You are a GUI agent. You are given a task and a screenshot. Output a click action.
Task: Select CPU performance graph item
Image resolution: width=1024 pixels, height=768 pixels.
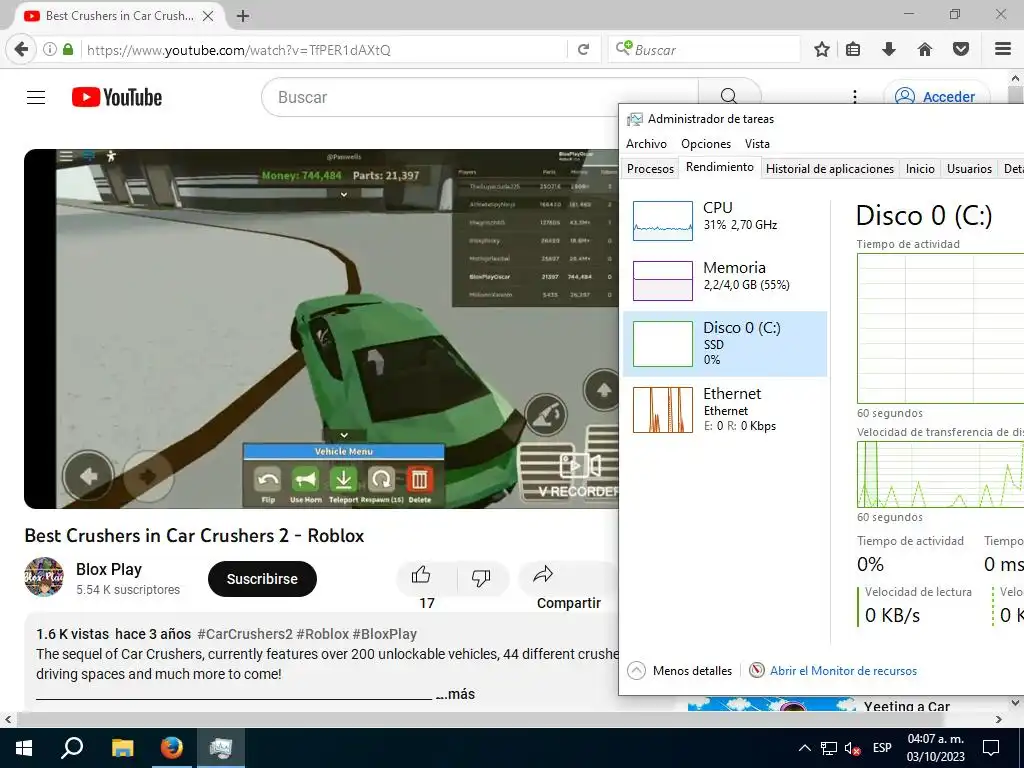pos(725,220)
